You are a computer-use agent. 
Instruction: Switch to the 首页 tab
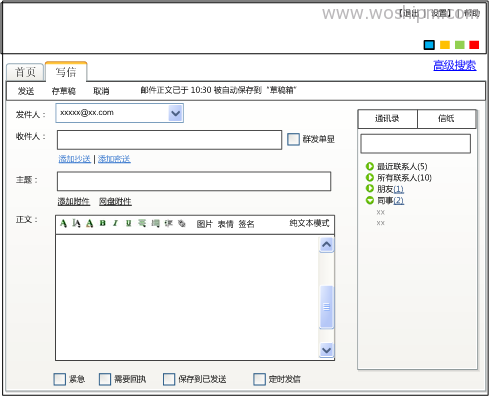[x=25, y=72]
